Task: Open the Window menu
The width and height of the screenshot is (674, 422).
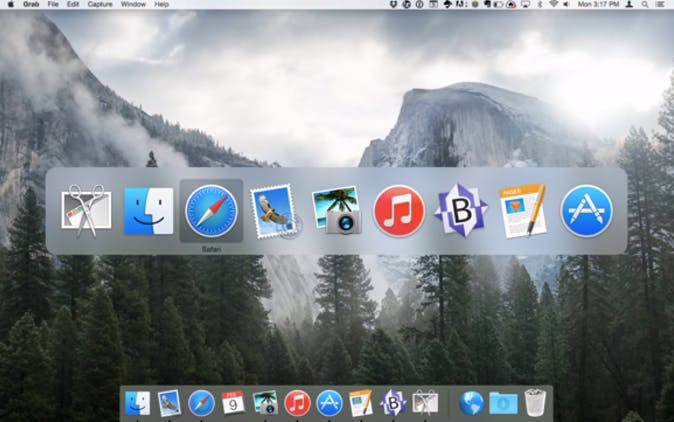Action: [133, 4]
